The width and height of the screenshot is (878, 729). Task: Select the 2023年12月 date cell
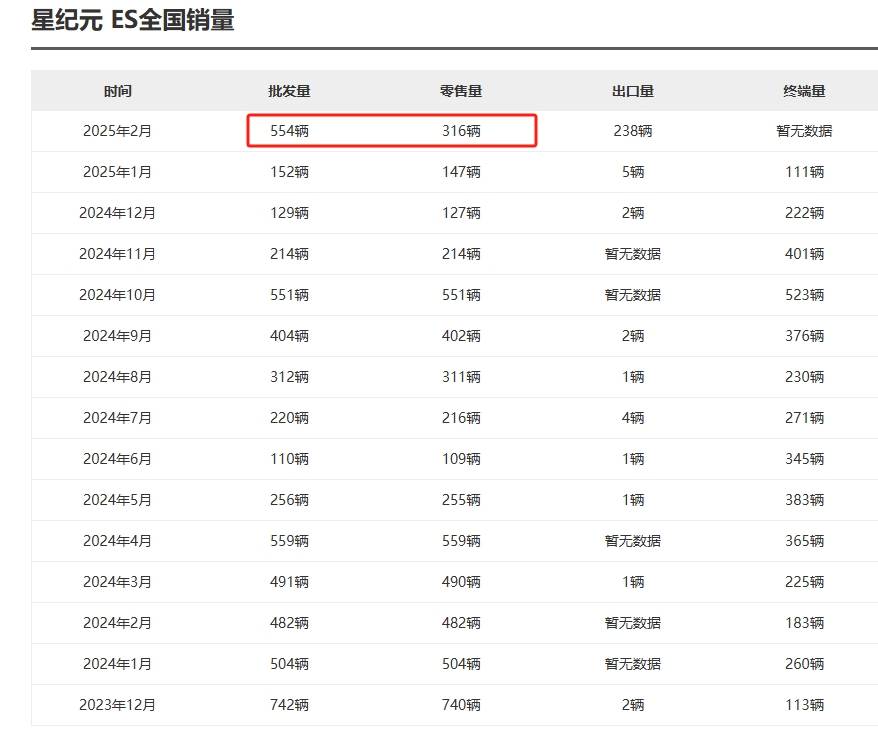118,704
